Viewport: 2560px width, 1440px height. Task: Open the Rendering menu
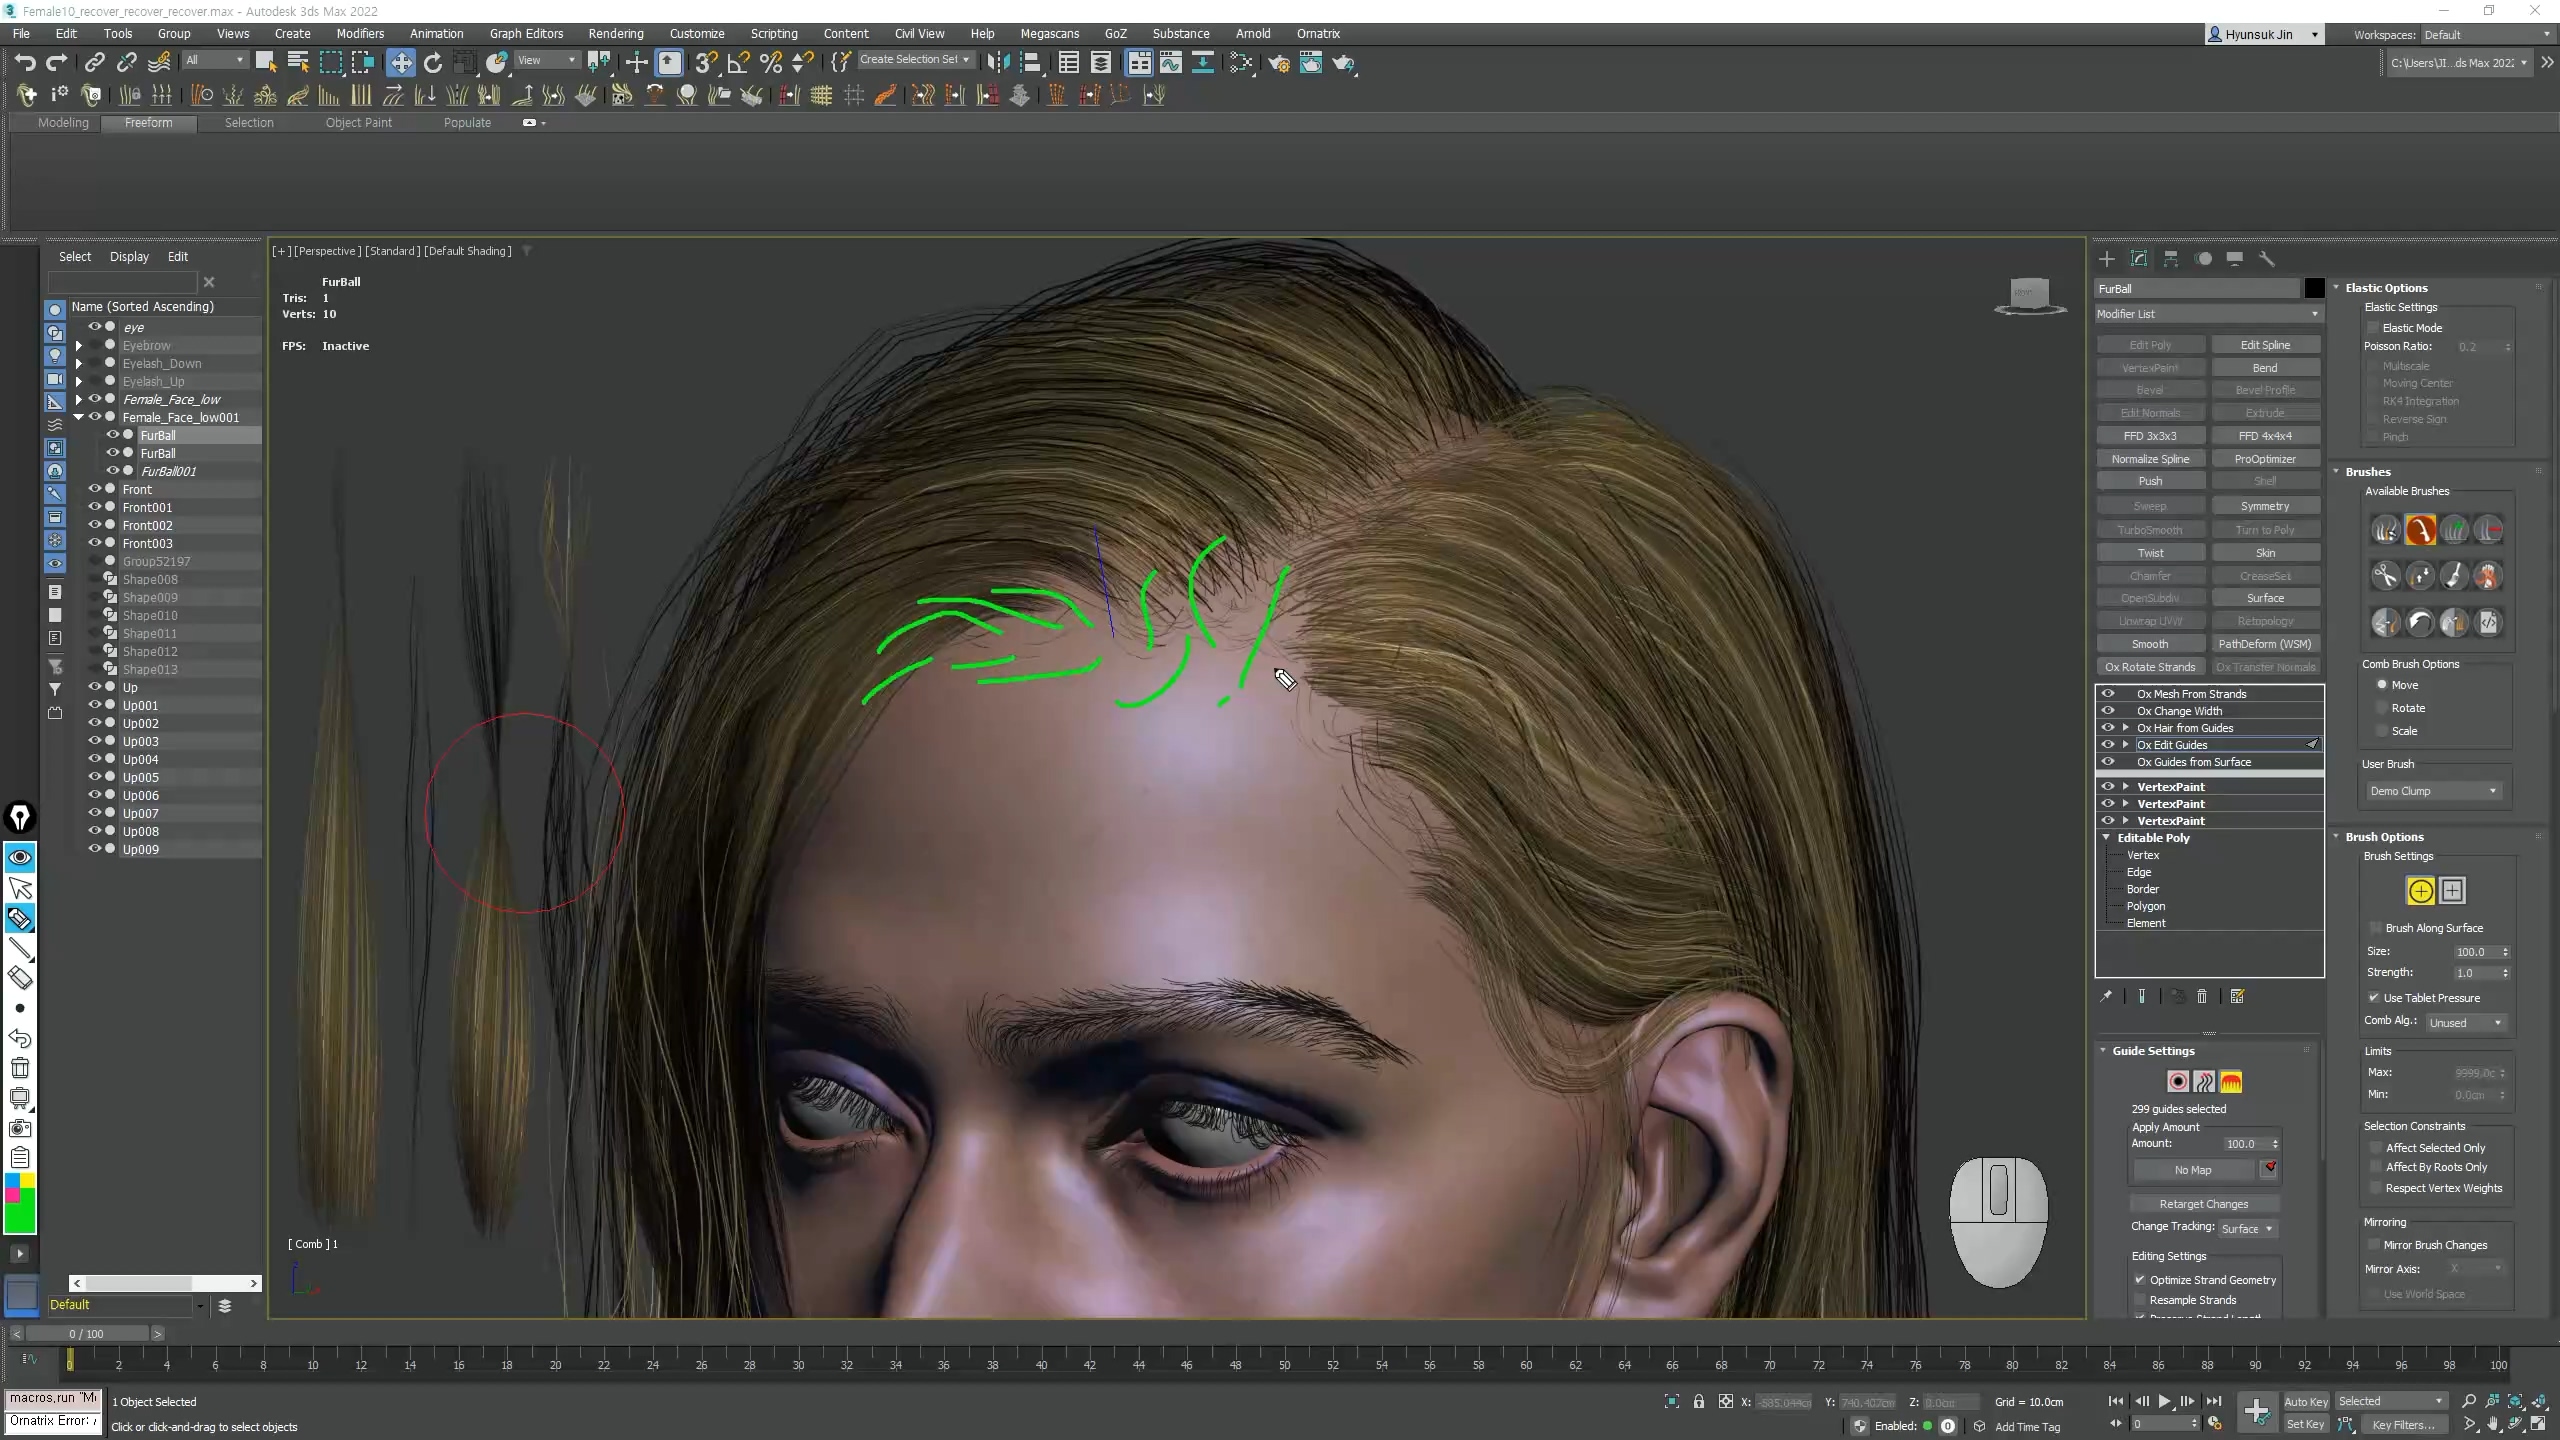(615, 33)
